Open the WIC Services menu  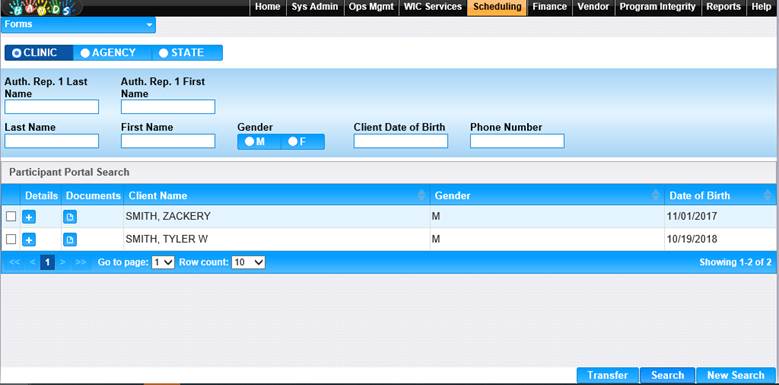(433, 7)
